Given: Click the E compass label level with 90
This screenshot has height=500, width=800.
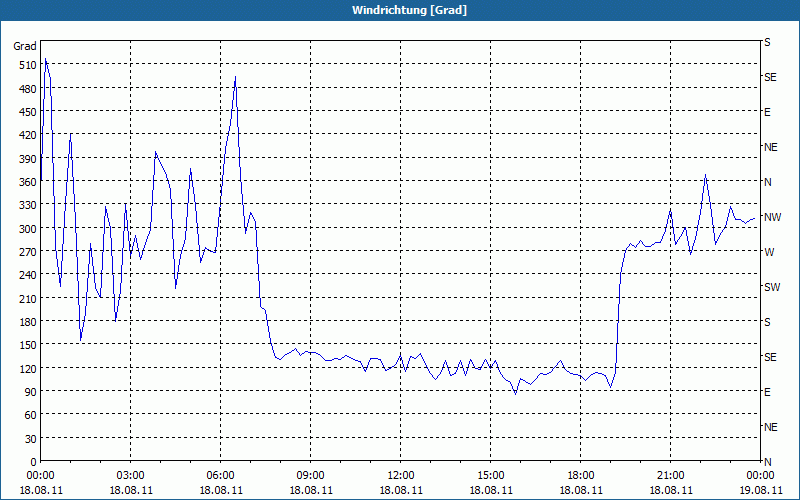Looking at the screenshot, I should (767, 392).
